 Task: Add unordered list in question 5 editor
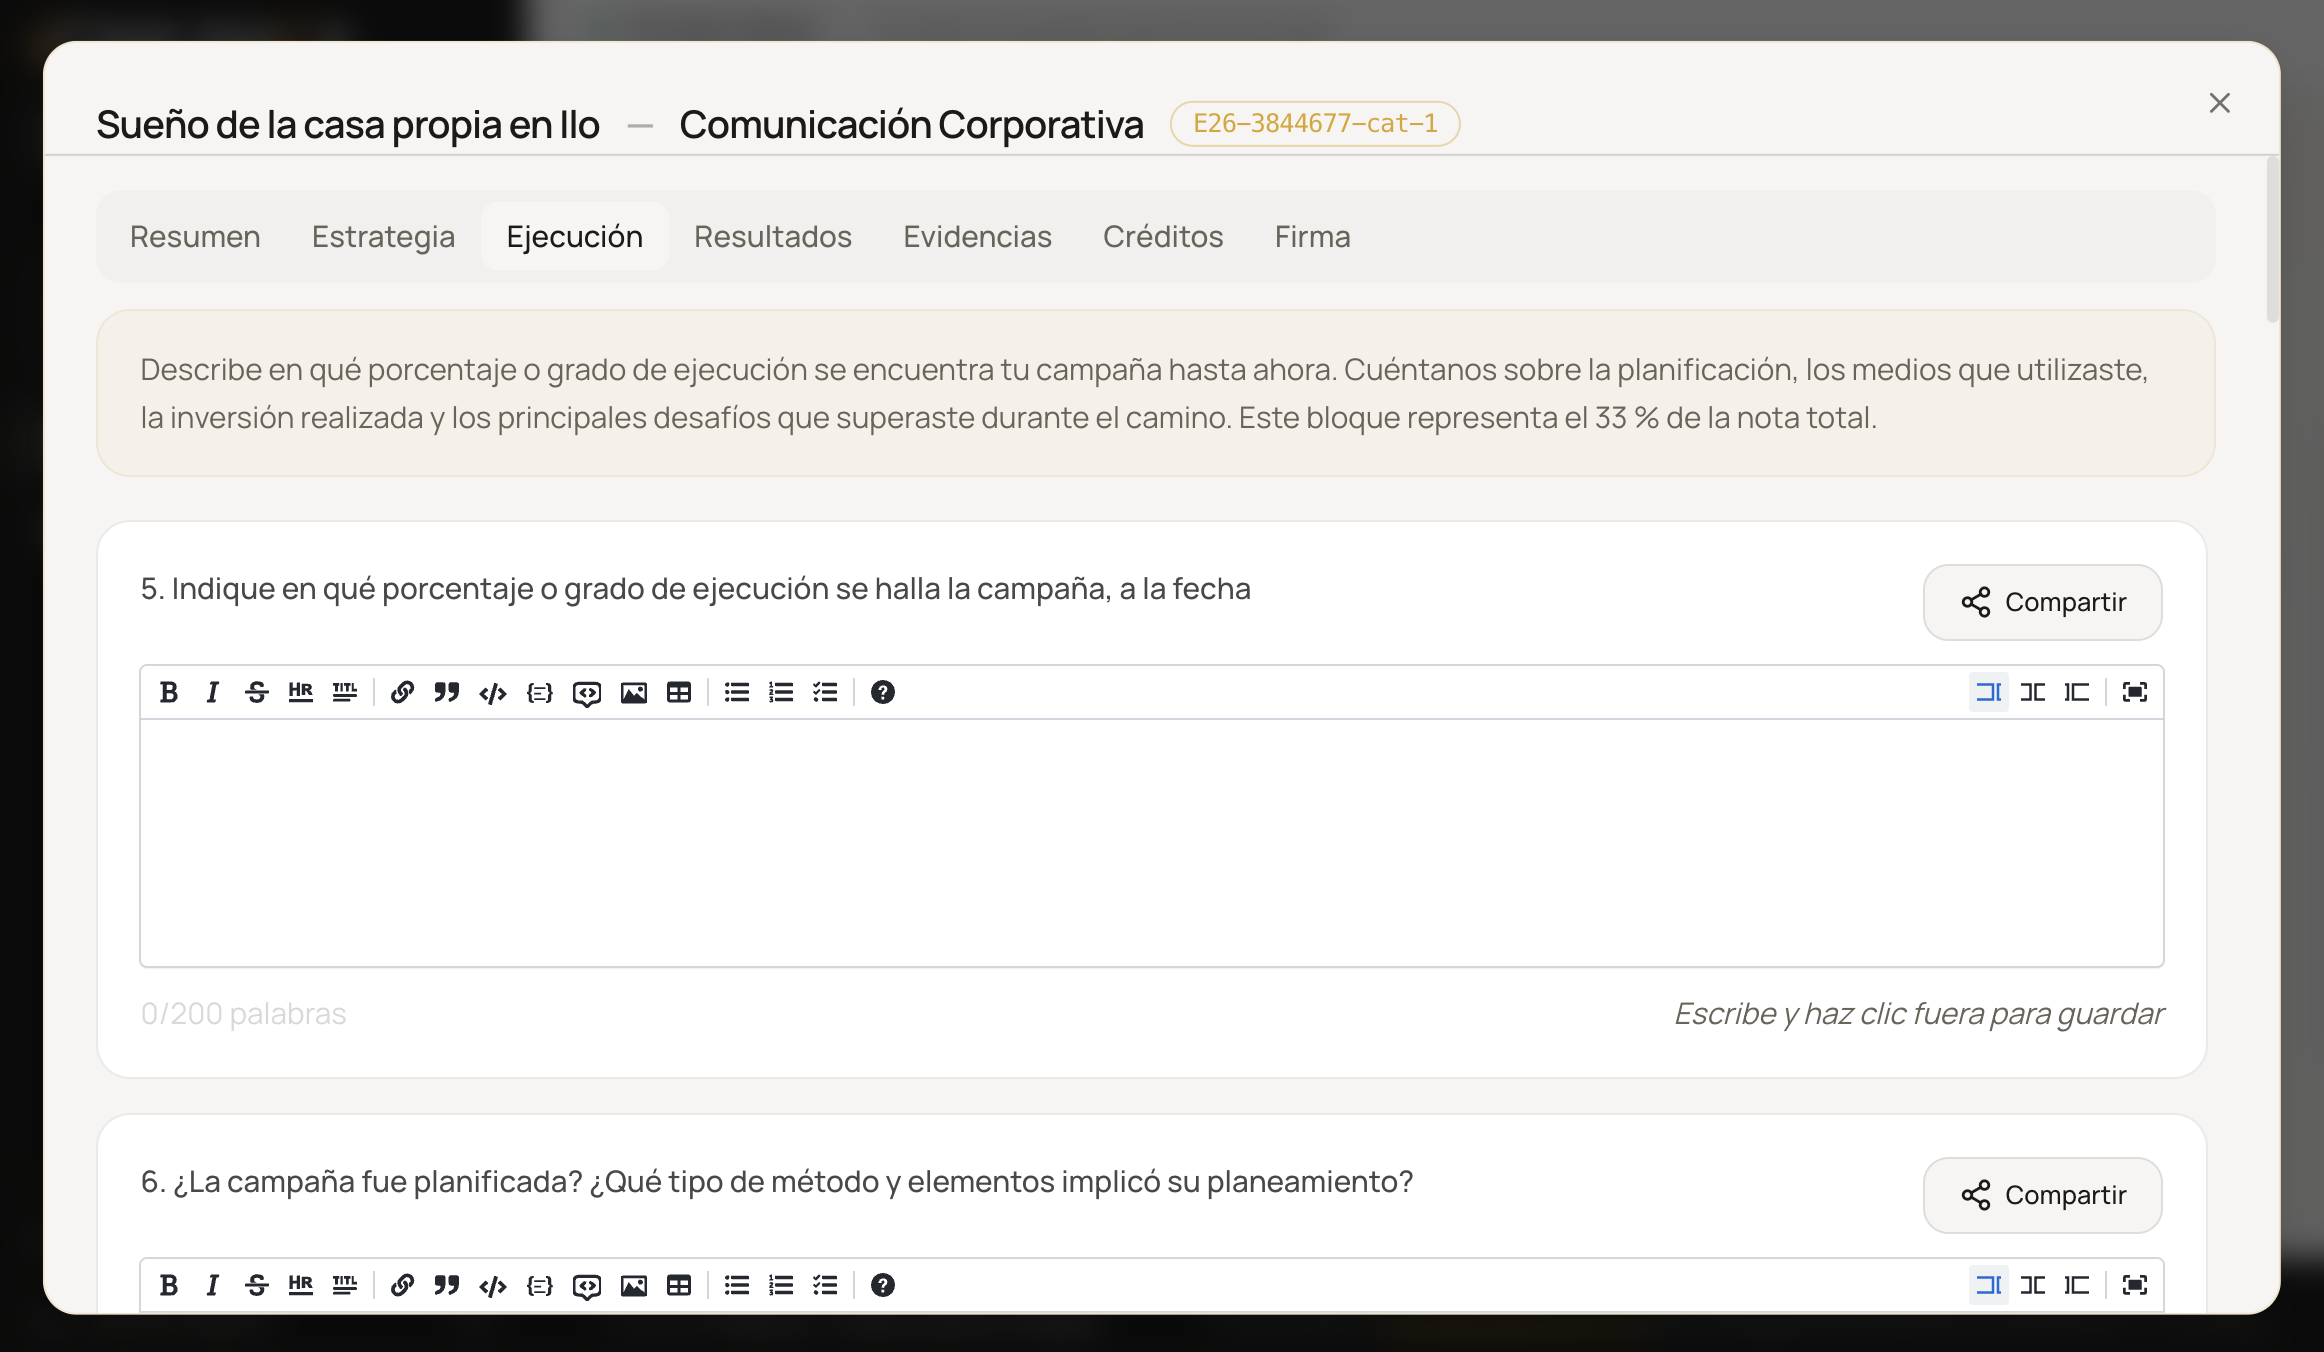(x=737, y=692)
